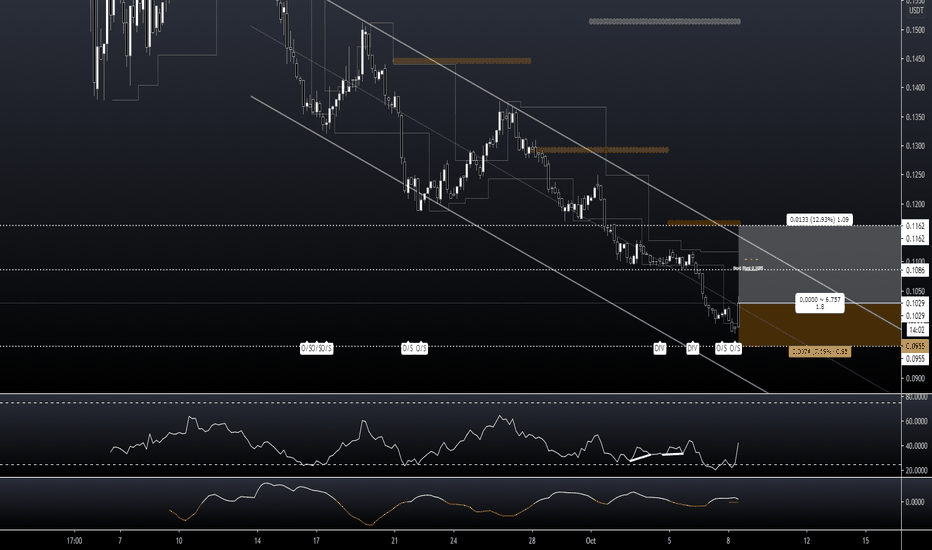The height and width of the screenshot is (550, 932).
Task: Click the 20.0000 level on RSI axis
Action: (916, 470)
